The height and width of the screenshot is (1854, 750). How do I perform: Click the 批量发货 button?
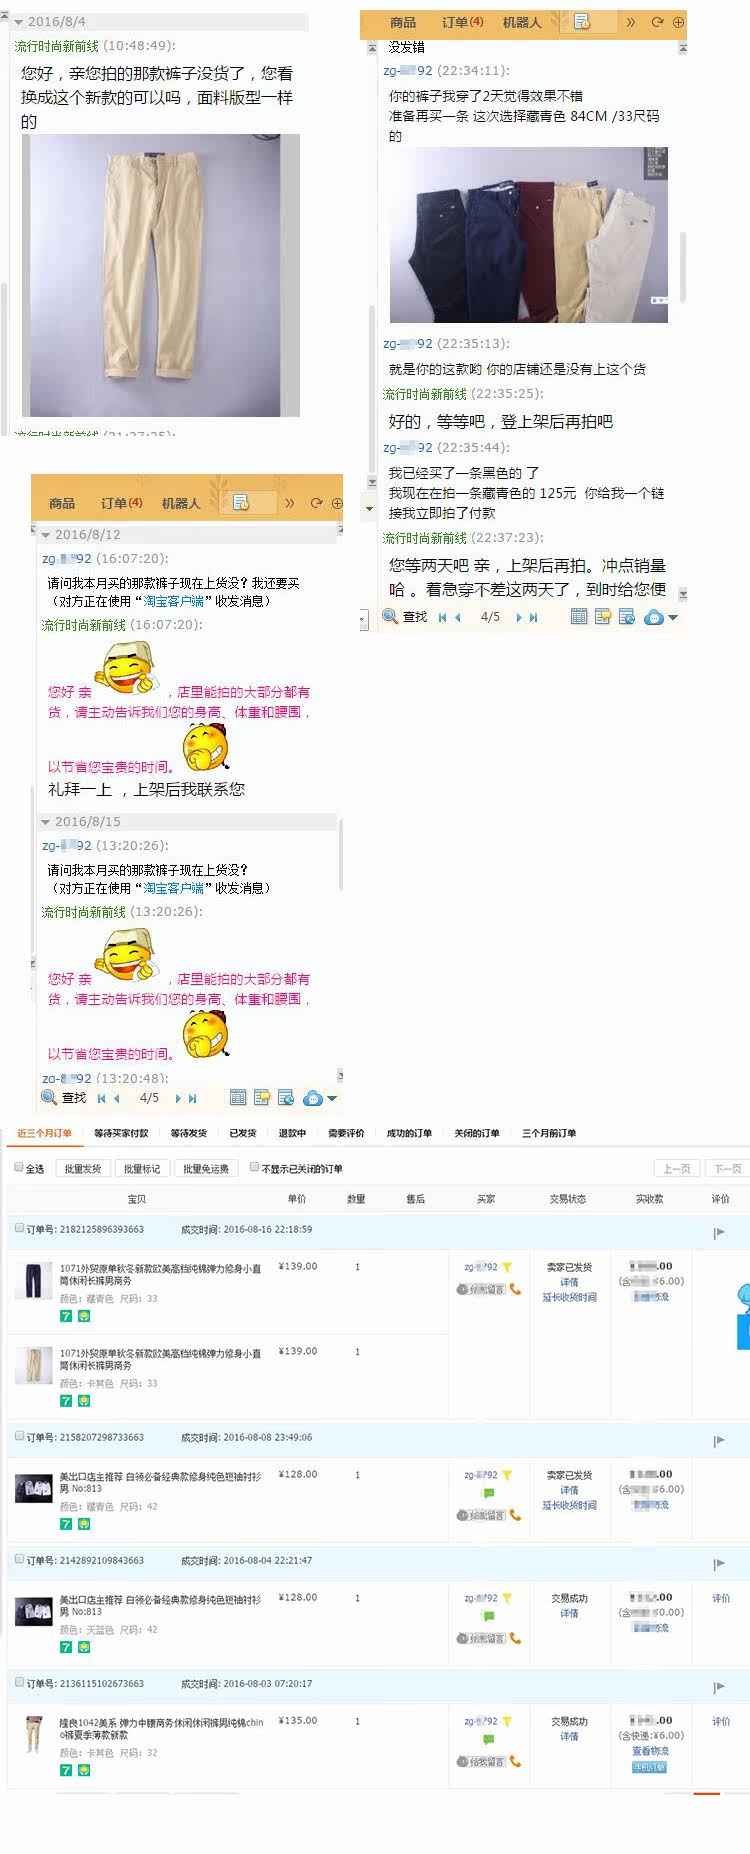point(83,1168)
